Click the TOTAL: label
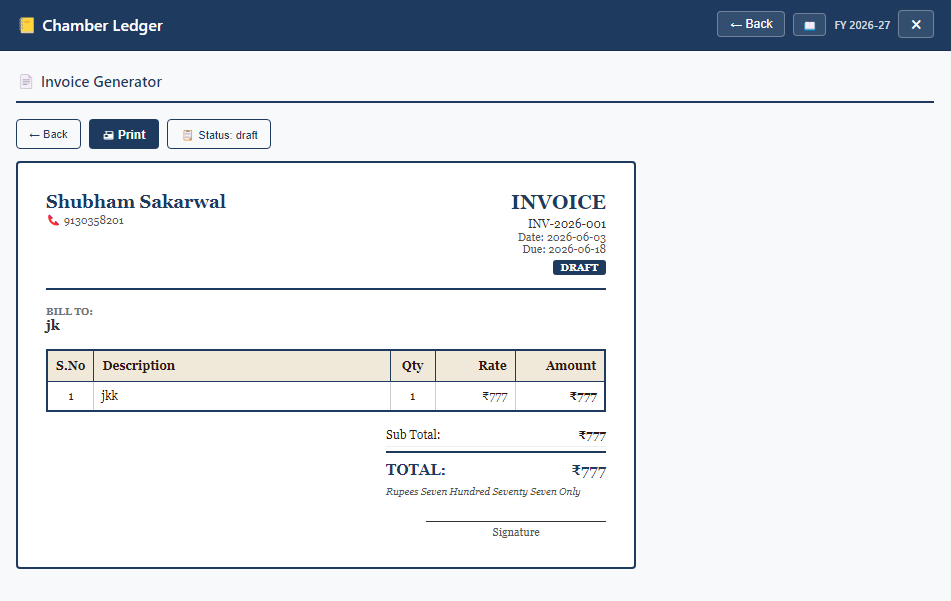 pyautogui.click(x=415, y=470)
